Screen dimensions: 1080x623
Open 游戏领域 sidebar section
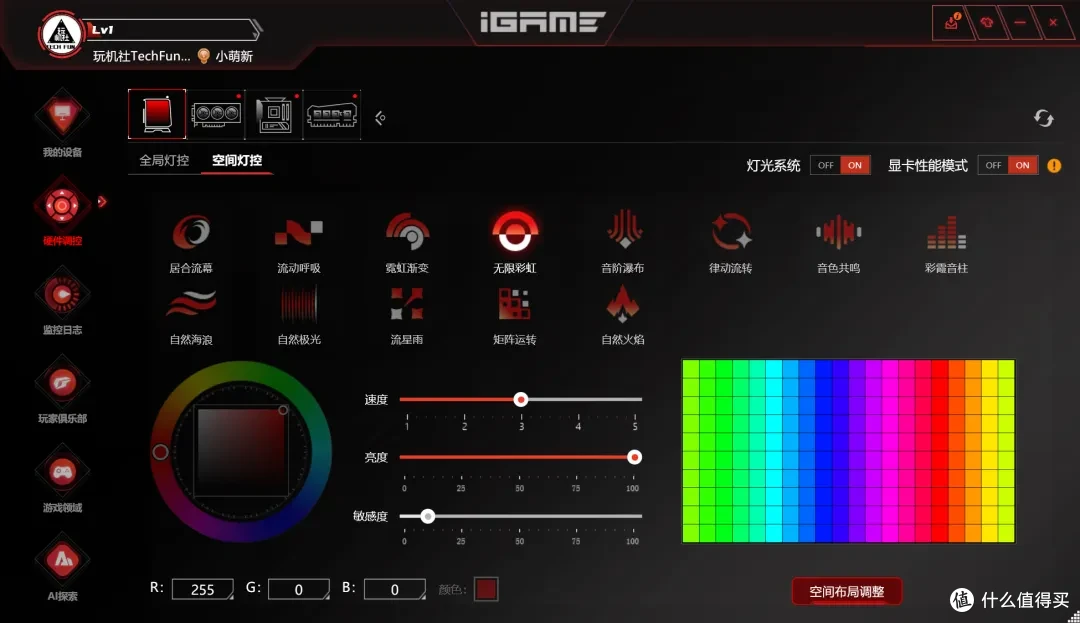(62, 480)
